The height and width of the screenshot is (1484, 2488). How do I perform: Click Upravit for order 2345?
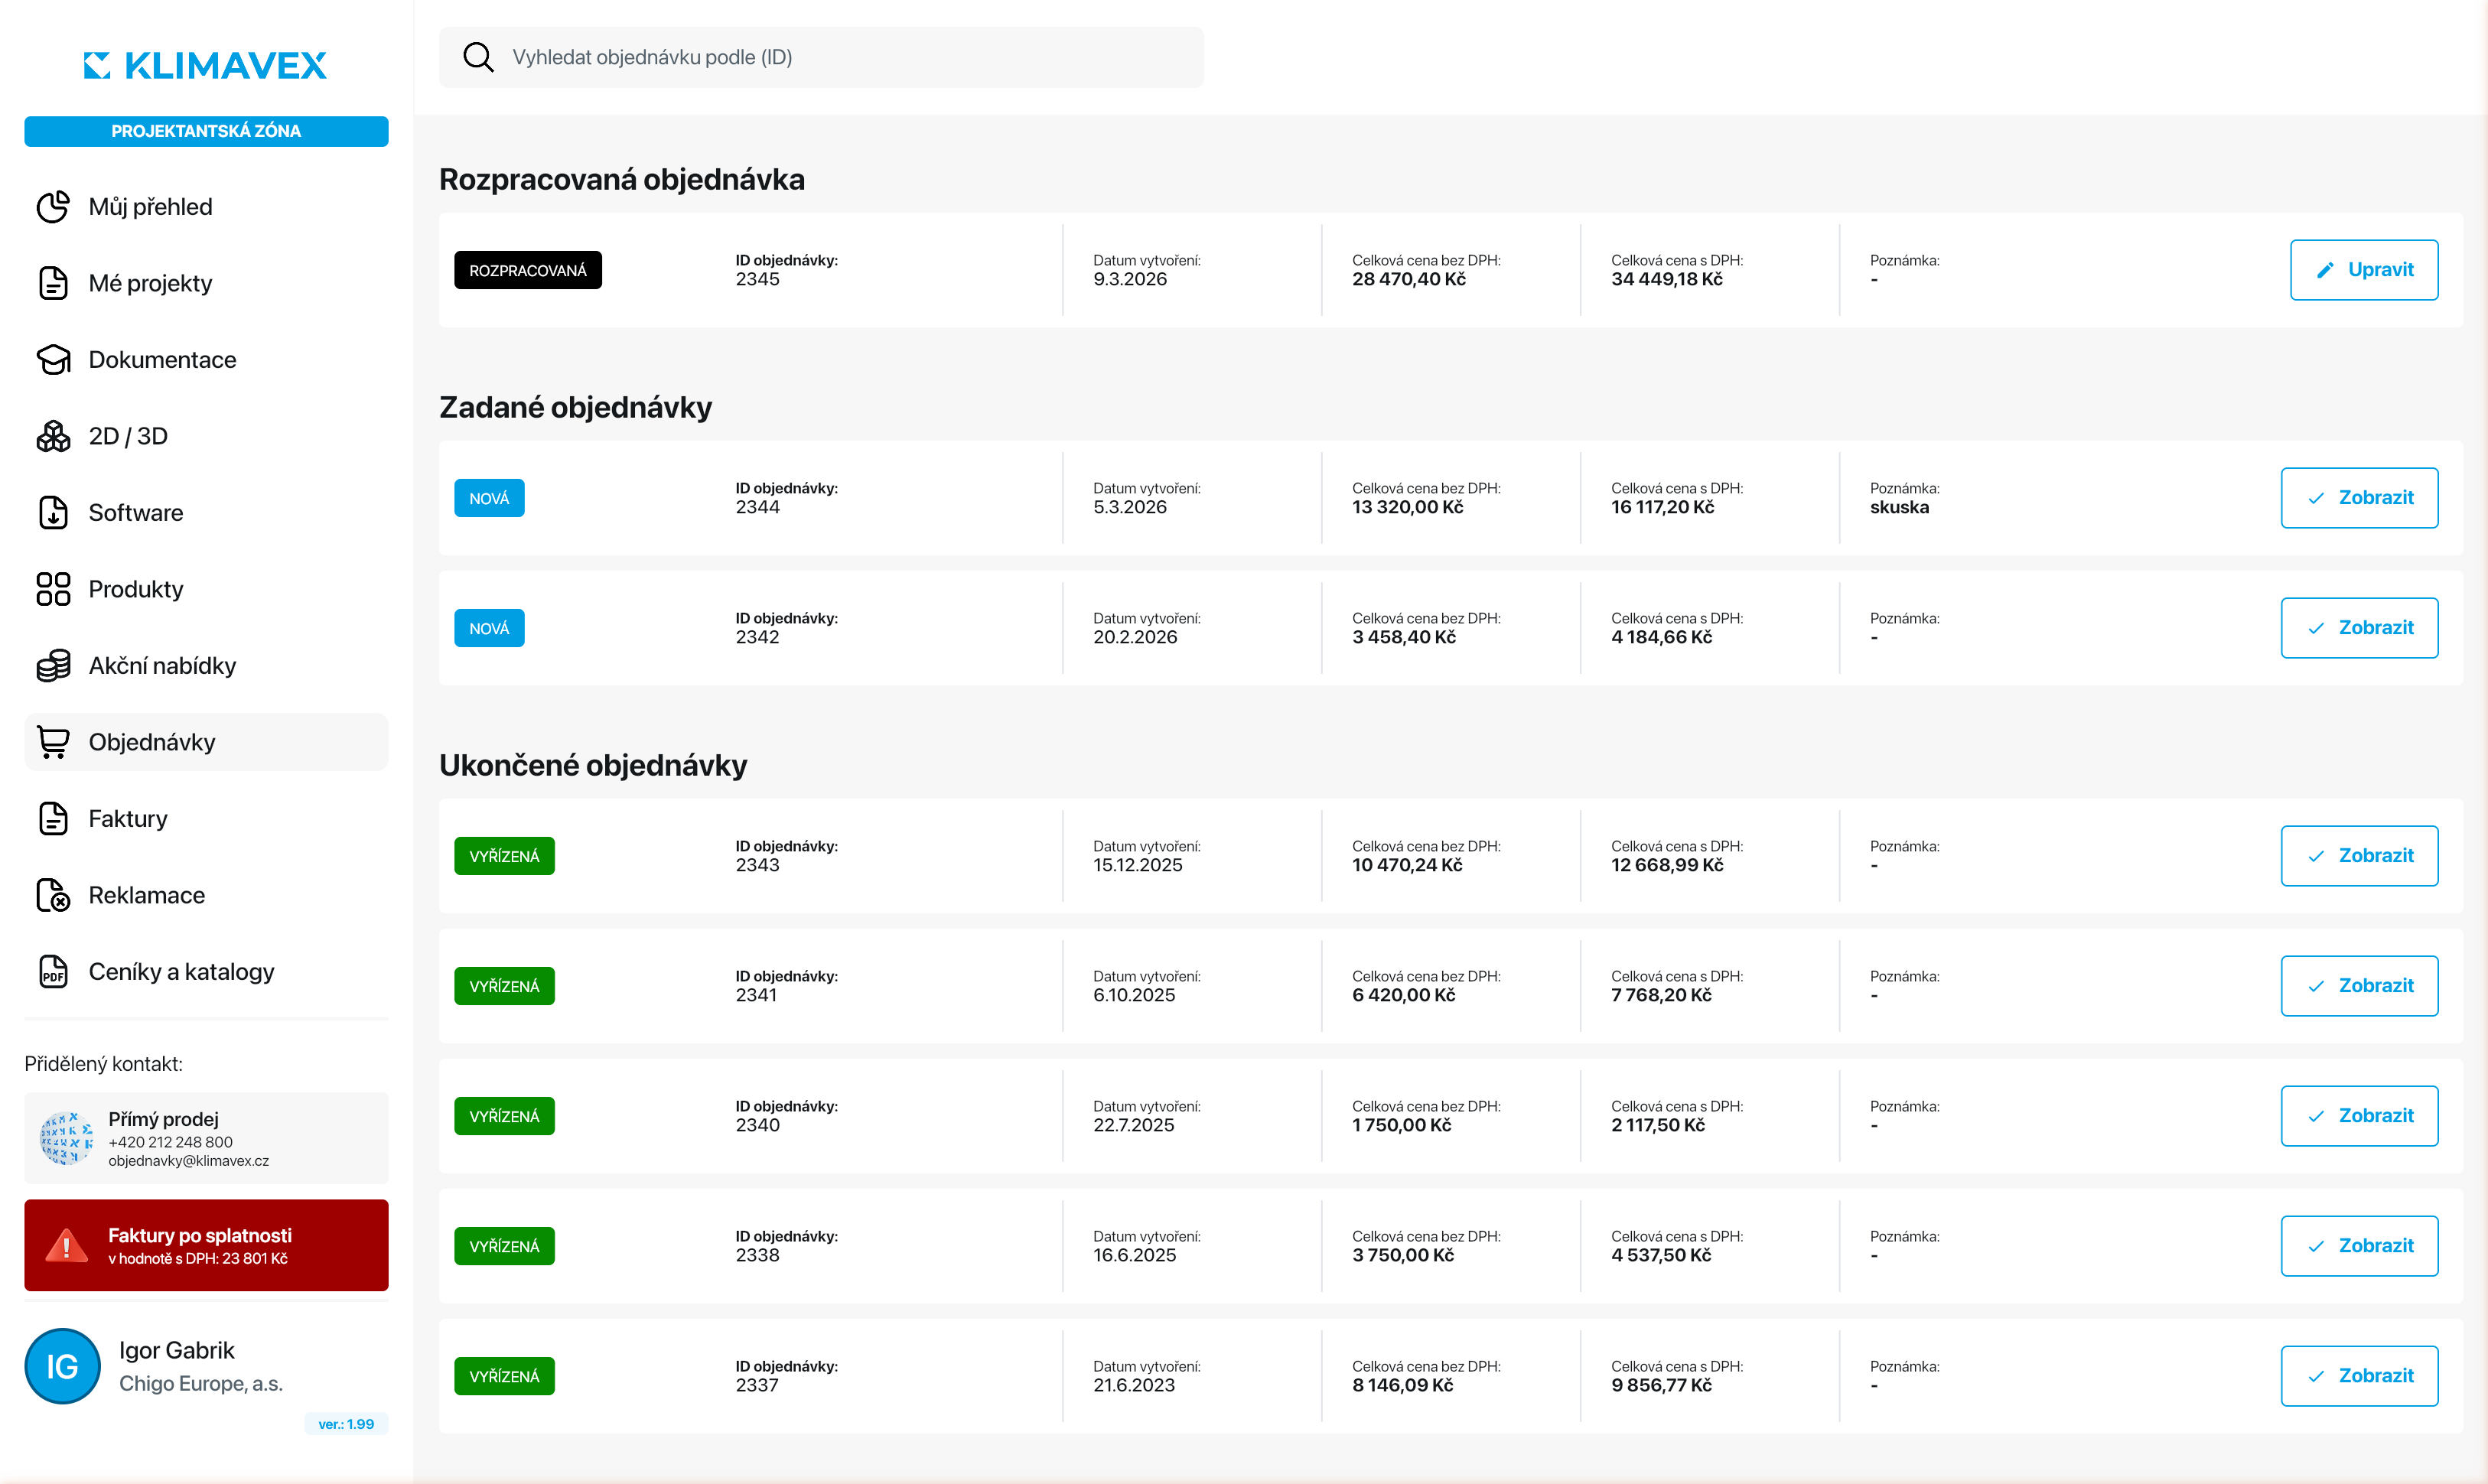(2364, 270)
